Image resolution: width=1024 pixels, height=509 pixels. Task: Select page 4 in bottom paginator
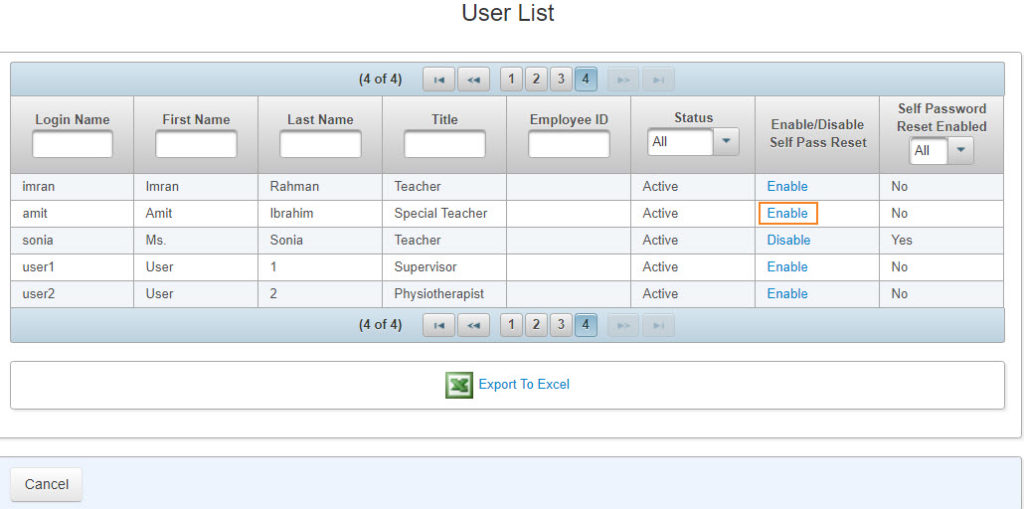point(586,325)
